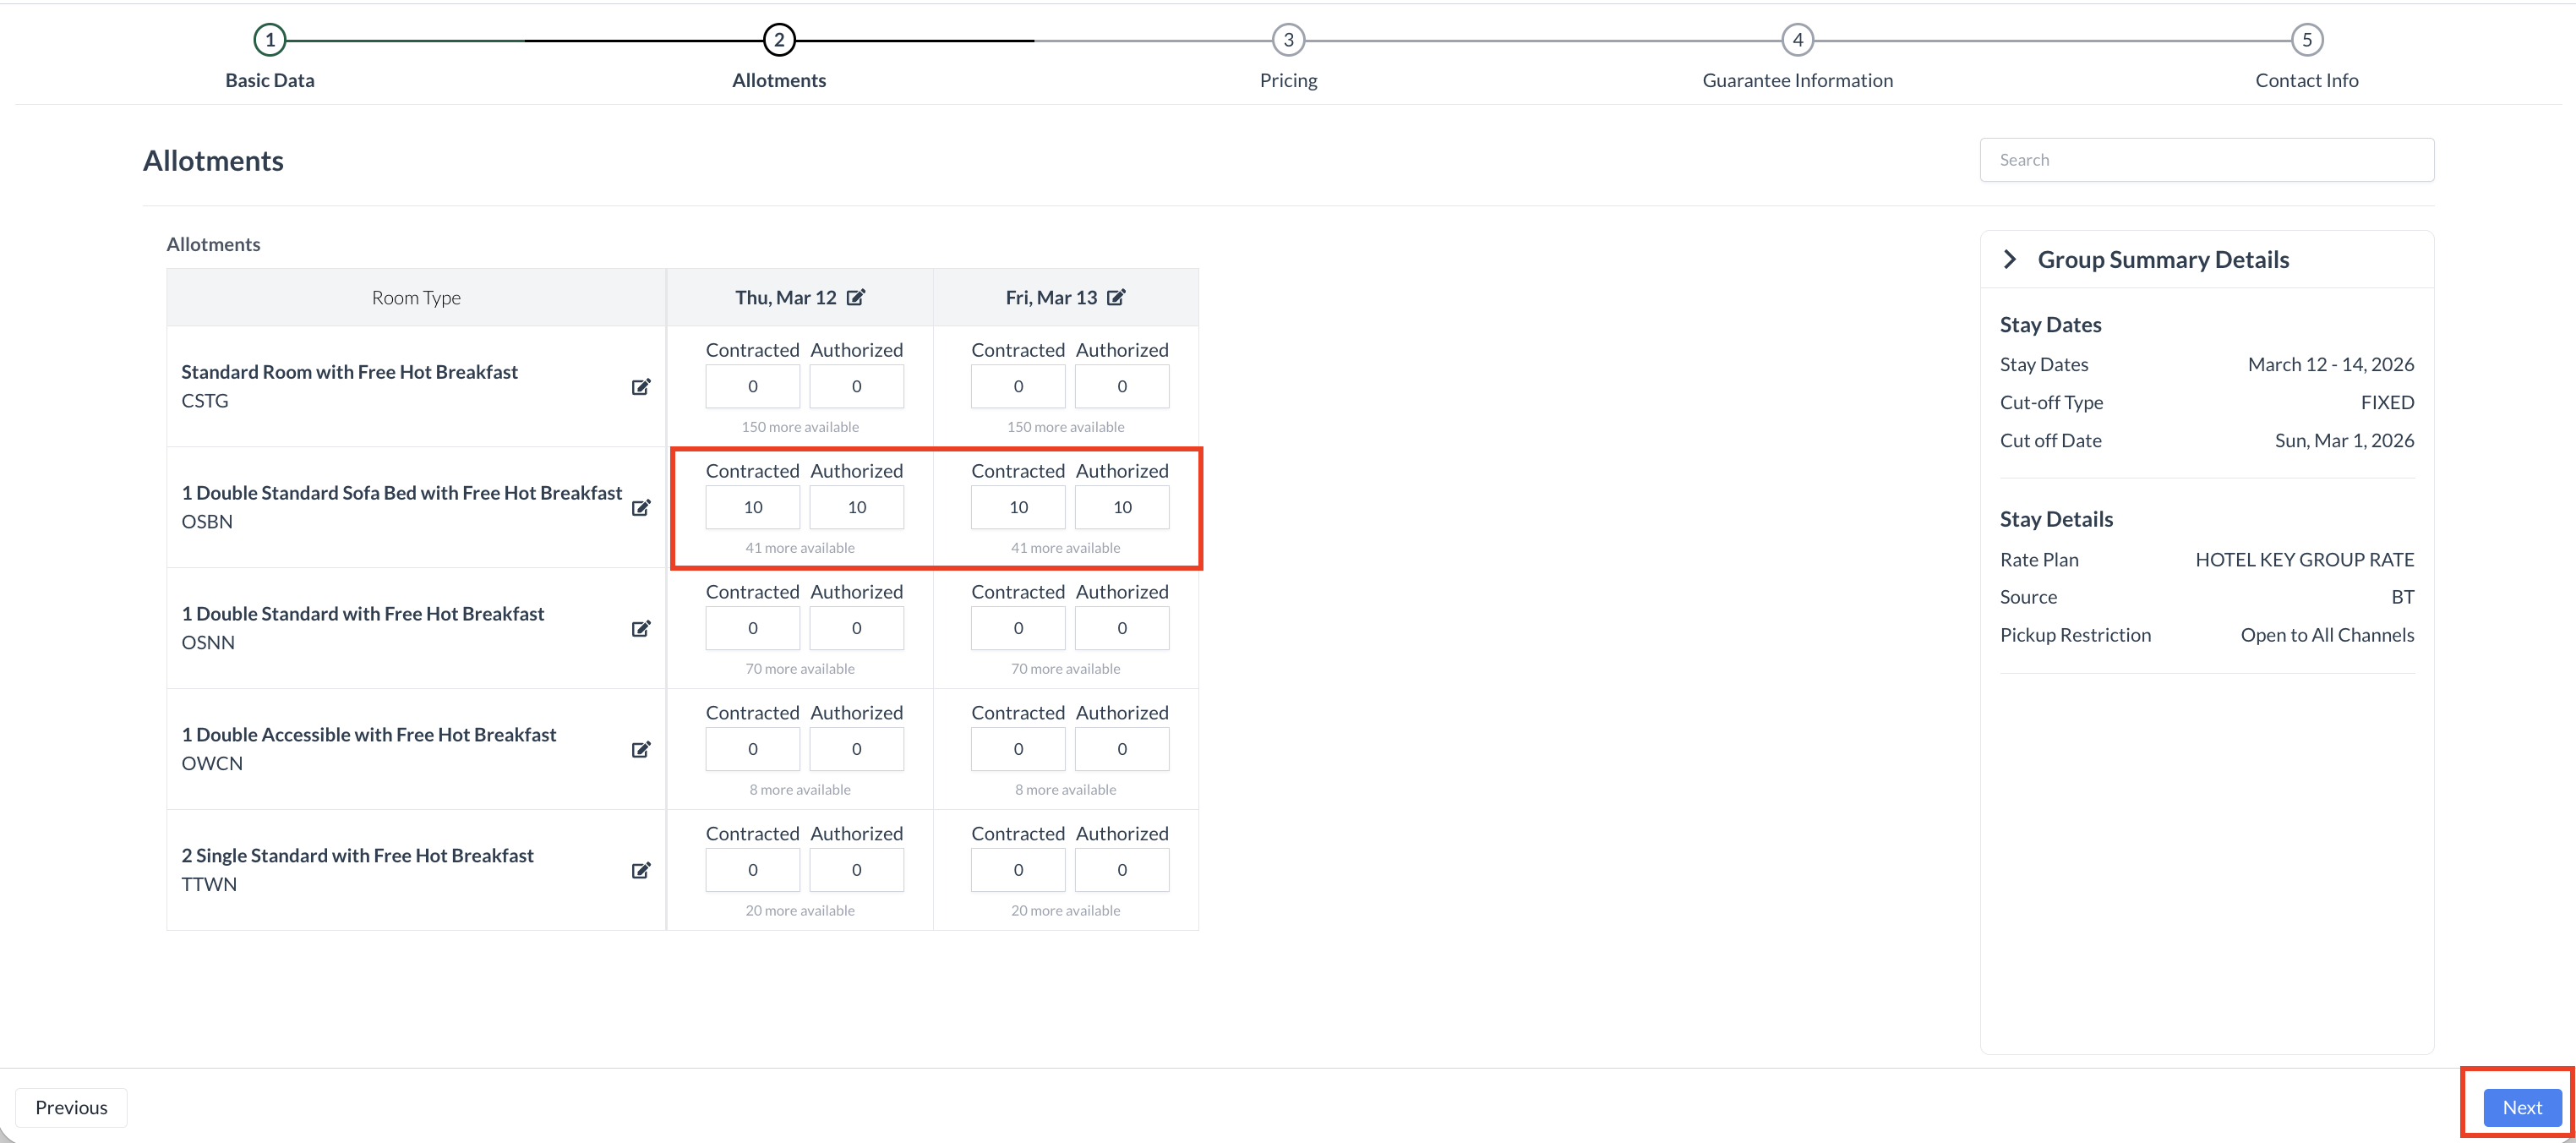Image resolution: width=2576 pixels, height=1143 pixels.
Task: Edit the CSTG Standard Room row
Action: (641, 387)
